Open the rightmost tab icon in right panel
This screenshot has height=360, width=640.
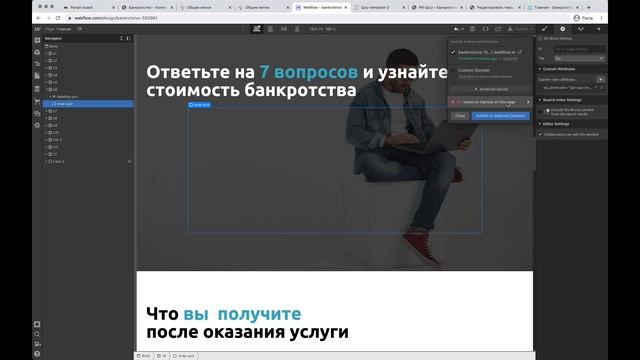click(599, 29)
